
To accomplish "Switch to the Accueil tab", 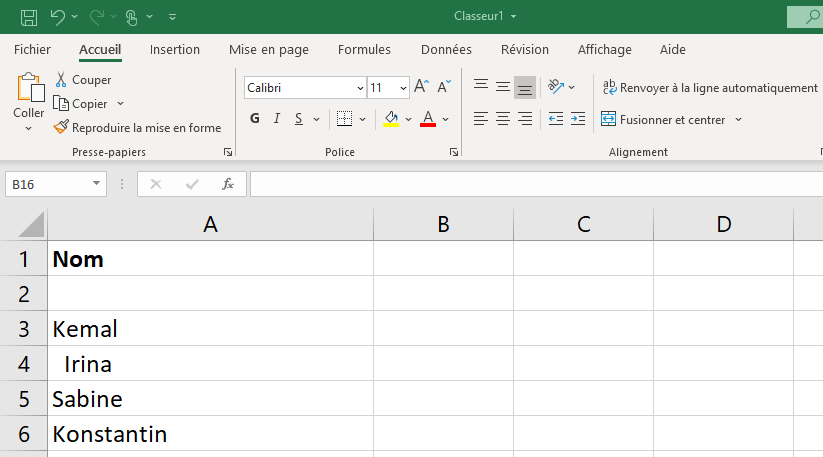I will [x=100, y=50].
